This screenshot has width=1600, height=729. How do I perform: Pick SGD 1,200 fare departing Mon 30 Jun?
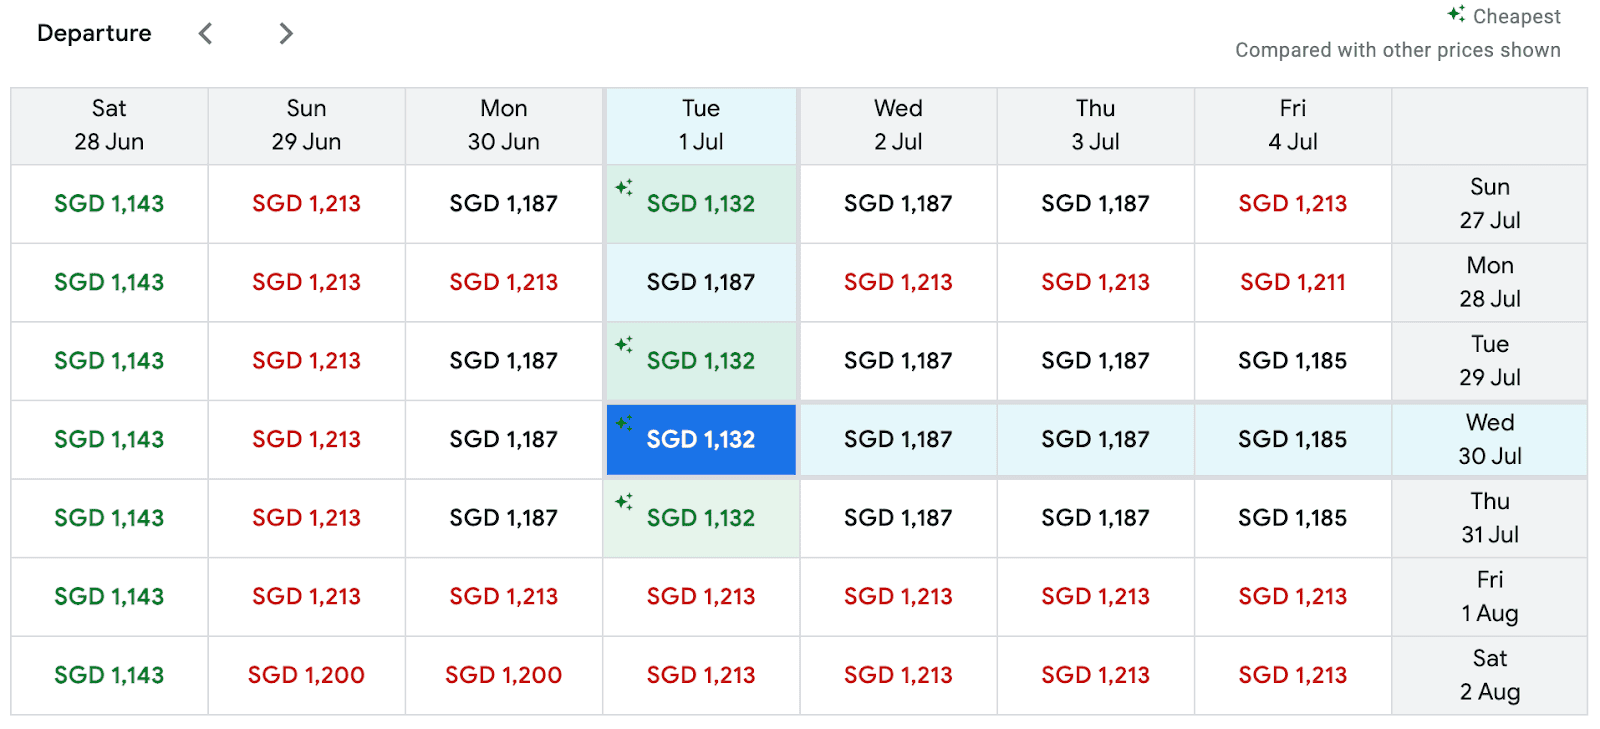tap(503, 675)
